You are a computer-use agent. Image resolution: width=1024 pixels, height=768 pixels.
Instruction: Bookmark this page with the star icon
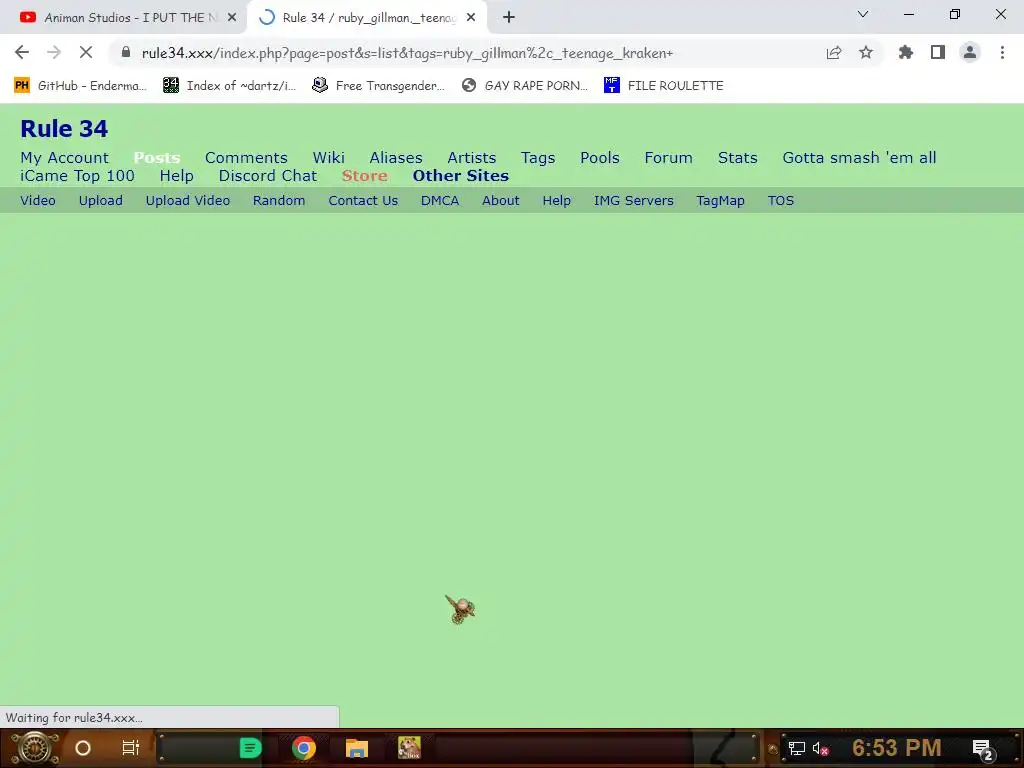866,53
